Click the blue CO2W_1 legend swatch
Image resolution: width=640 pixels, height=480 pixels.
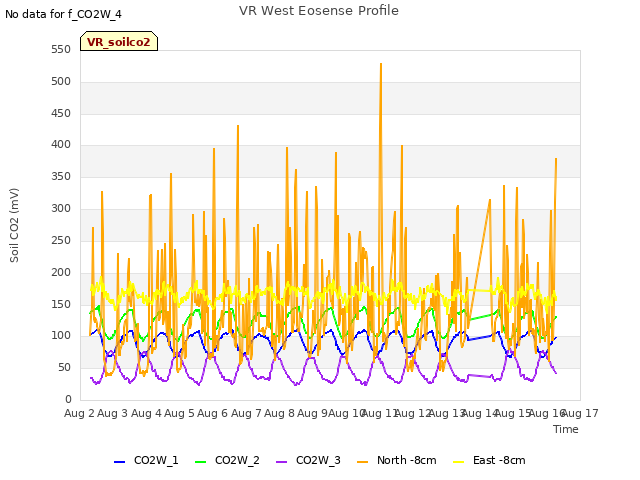point(119,462)
